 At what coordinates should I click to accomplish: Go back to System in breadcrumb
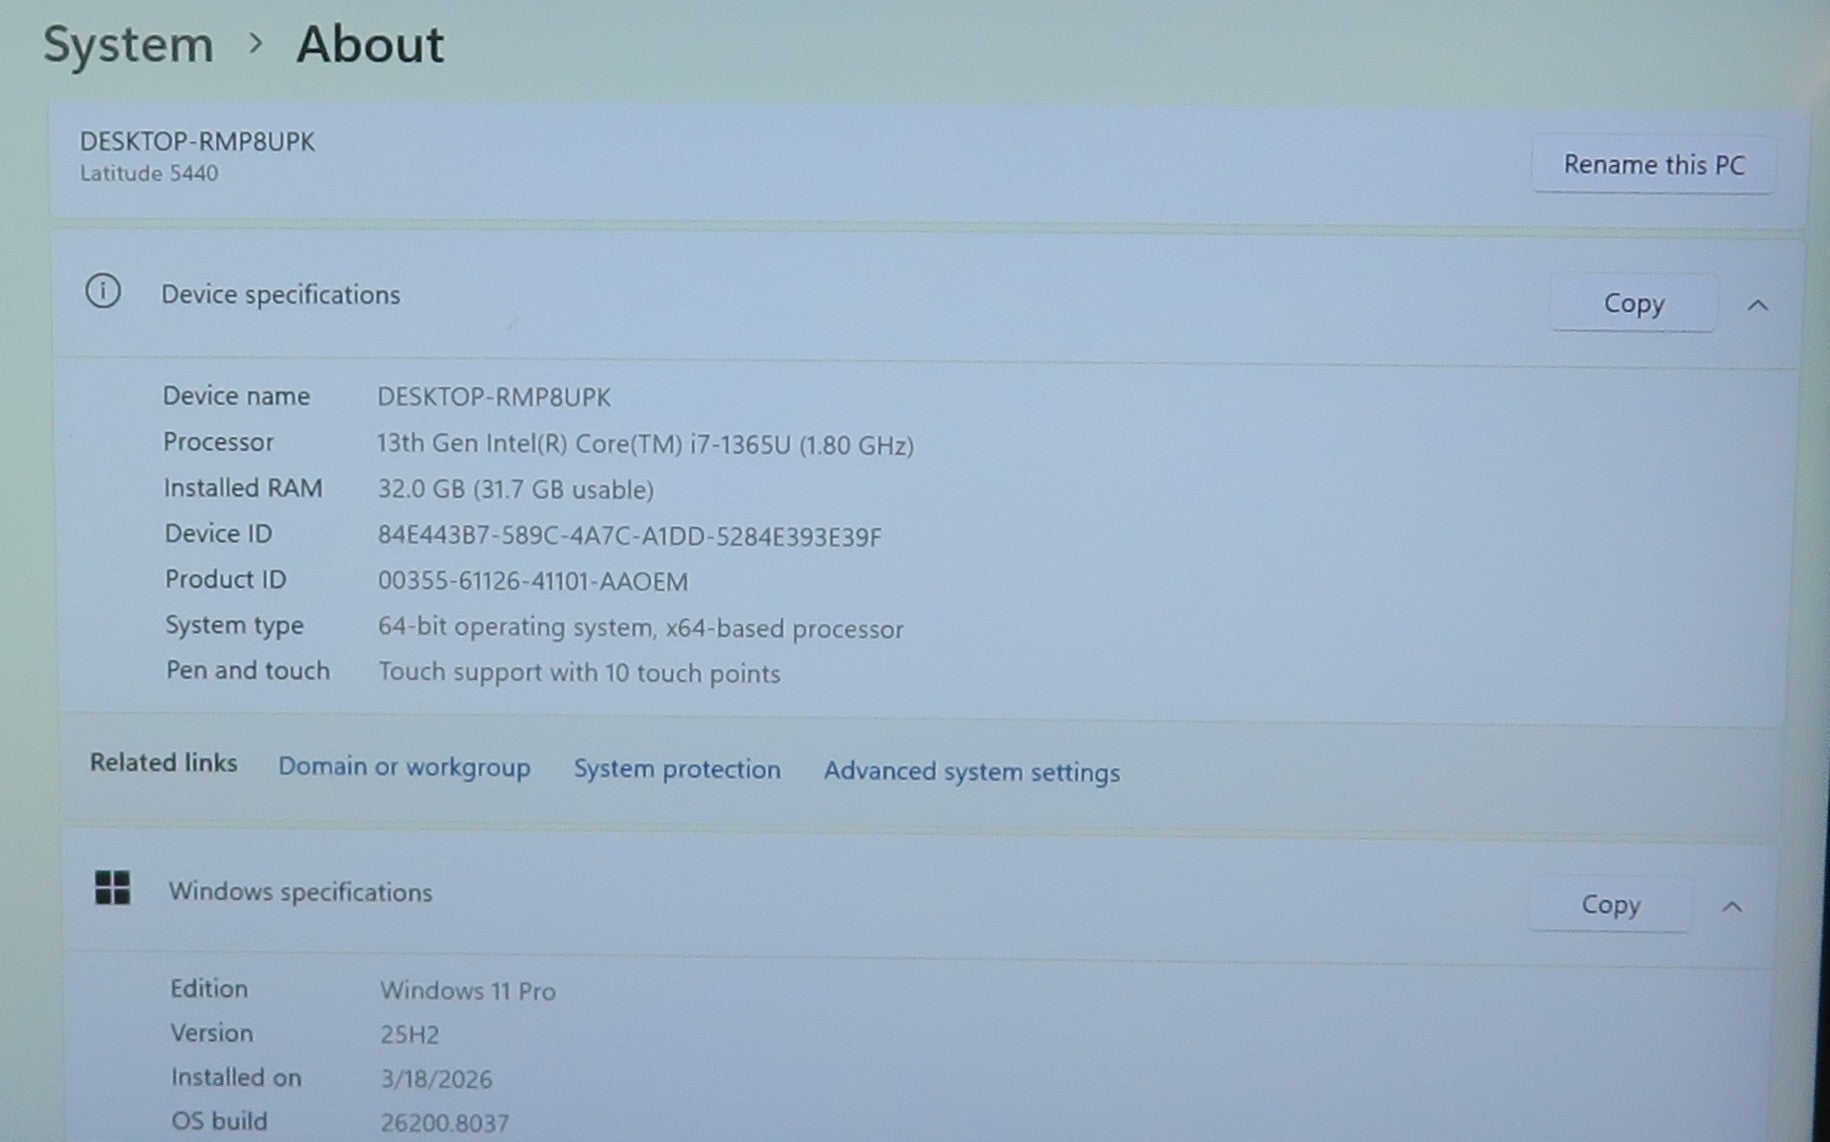tap(128, 45)
